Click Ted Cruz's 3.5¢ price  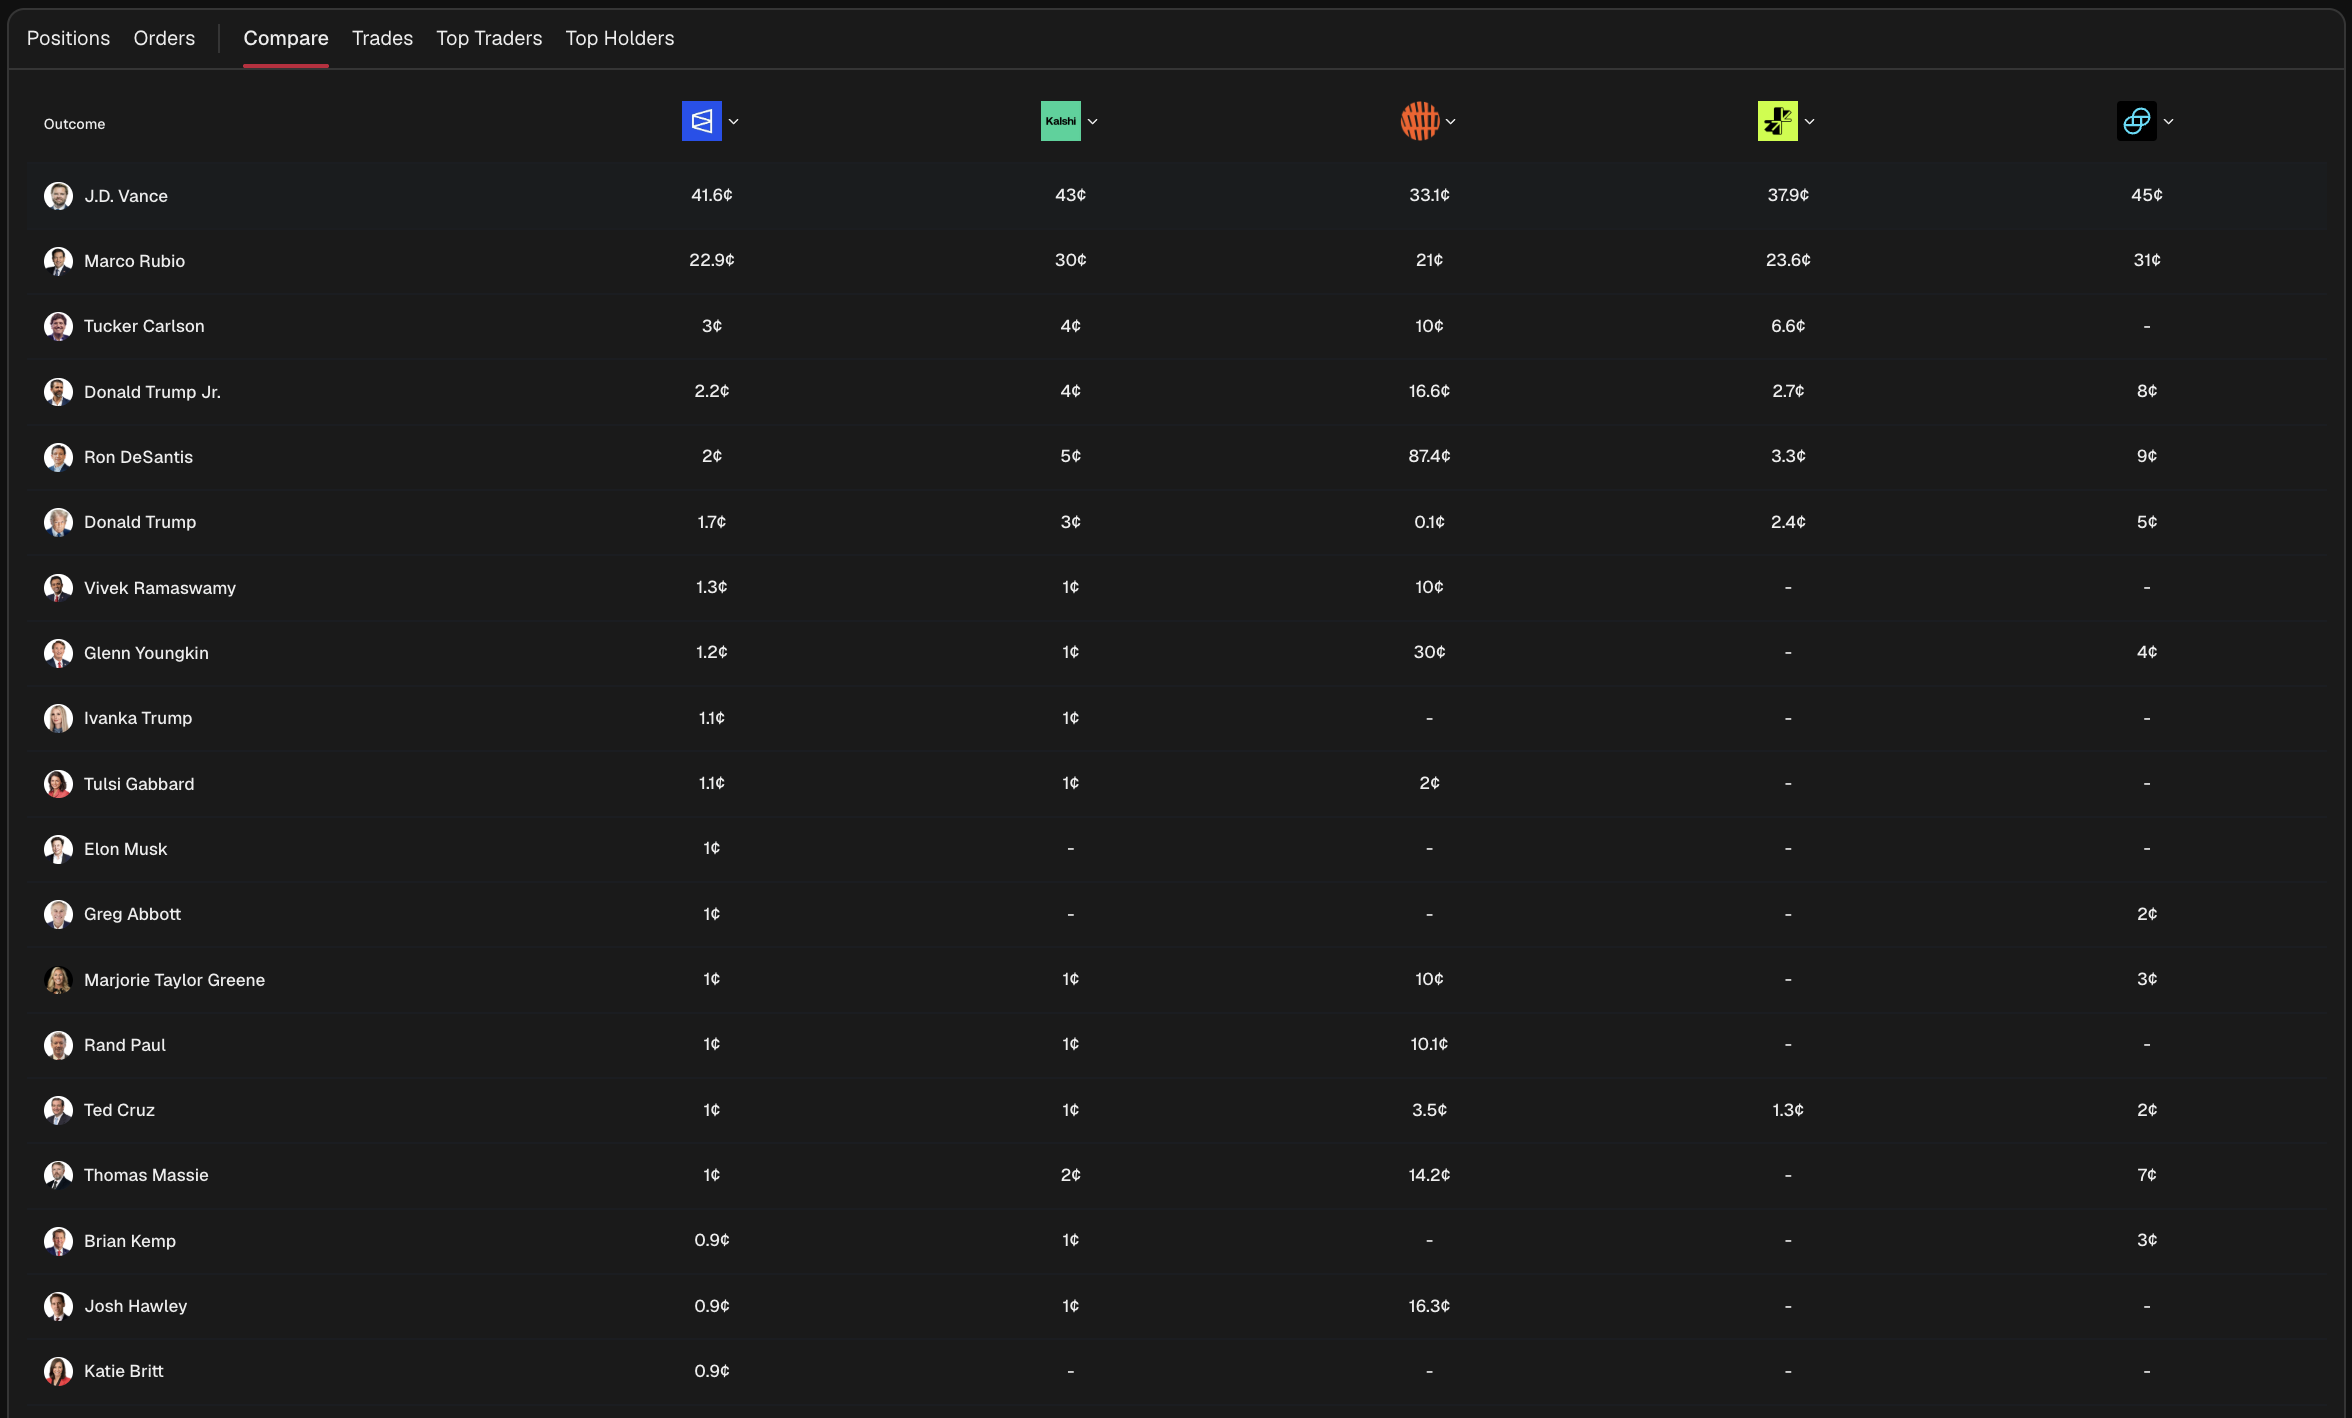click(1429, 1110)
